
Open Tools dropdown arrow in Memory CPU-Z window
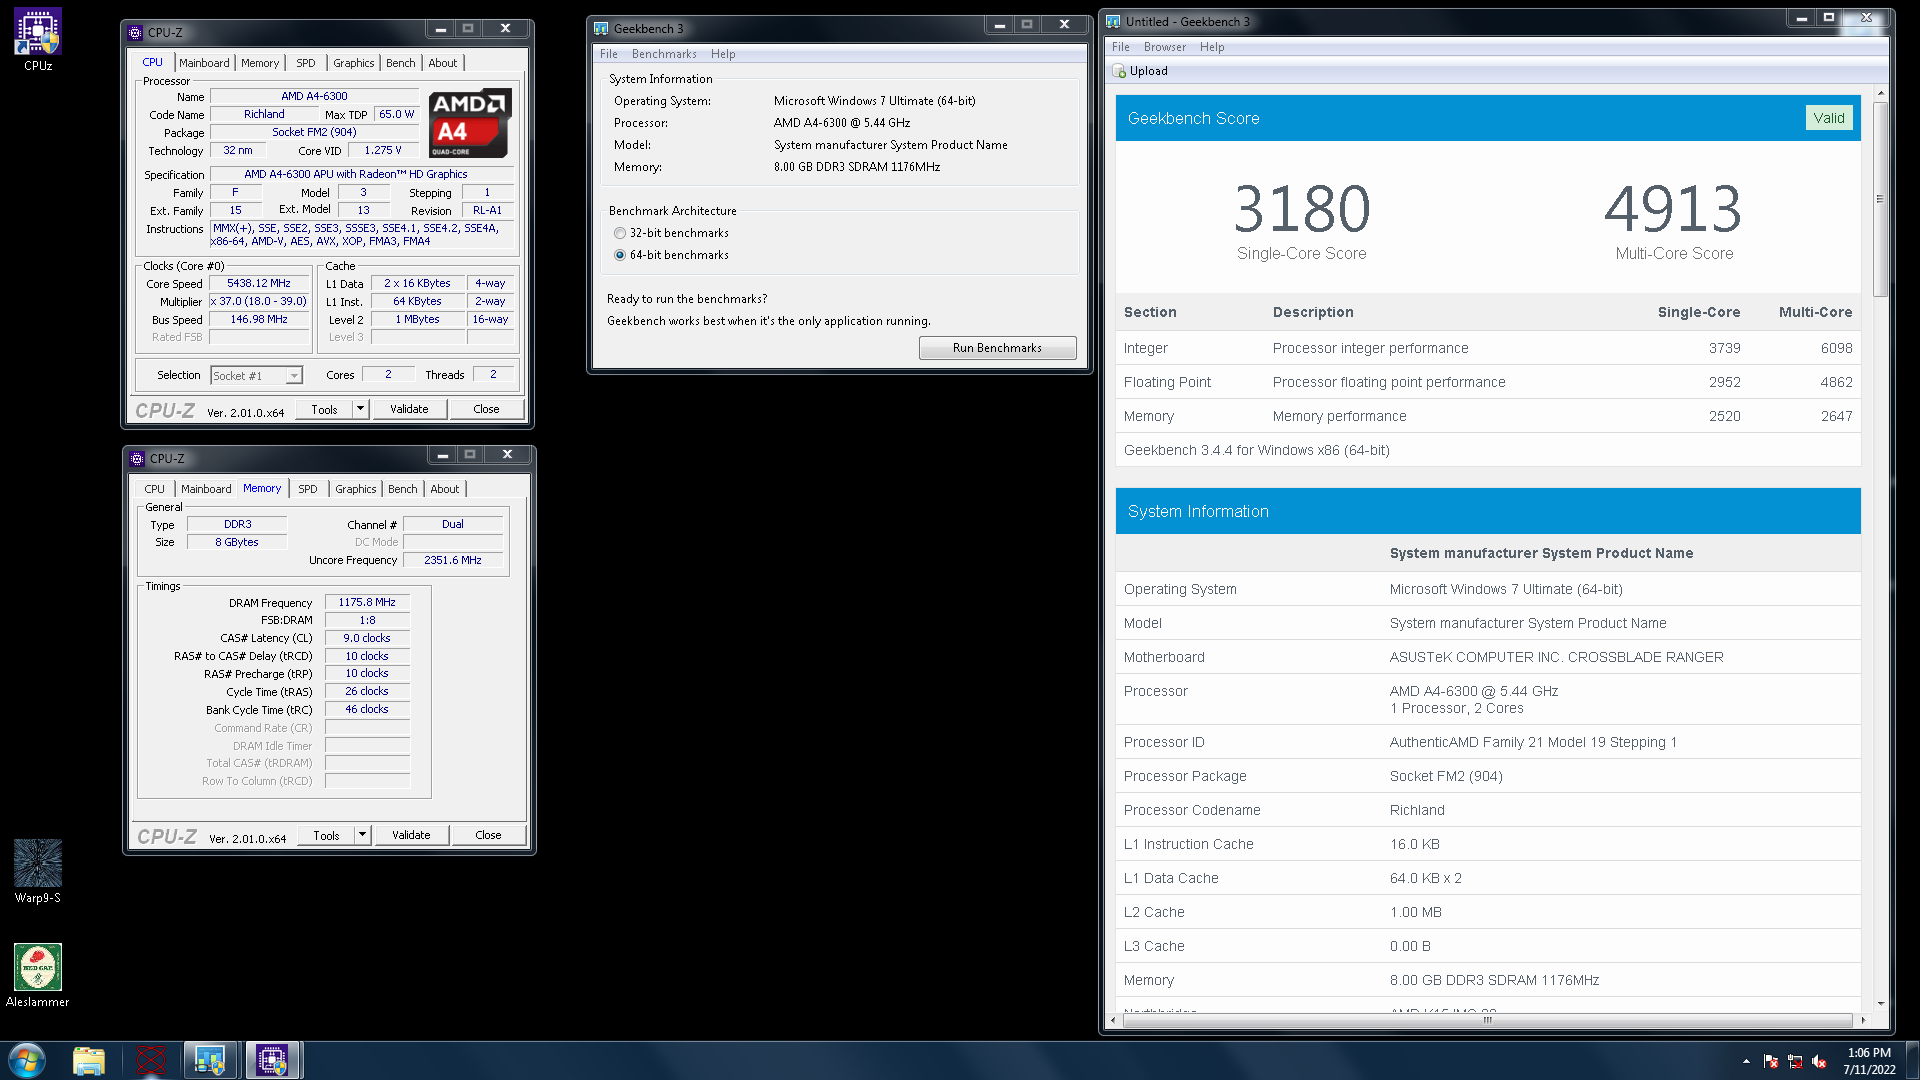363,835
